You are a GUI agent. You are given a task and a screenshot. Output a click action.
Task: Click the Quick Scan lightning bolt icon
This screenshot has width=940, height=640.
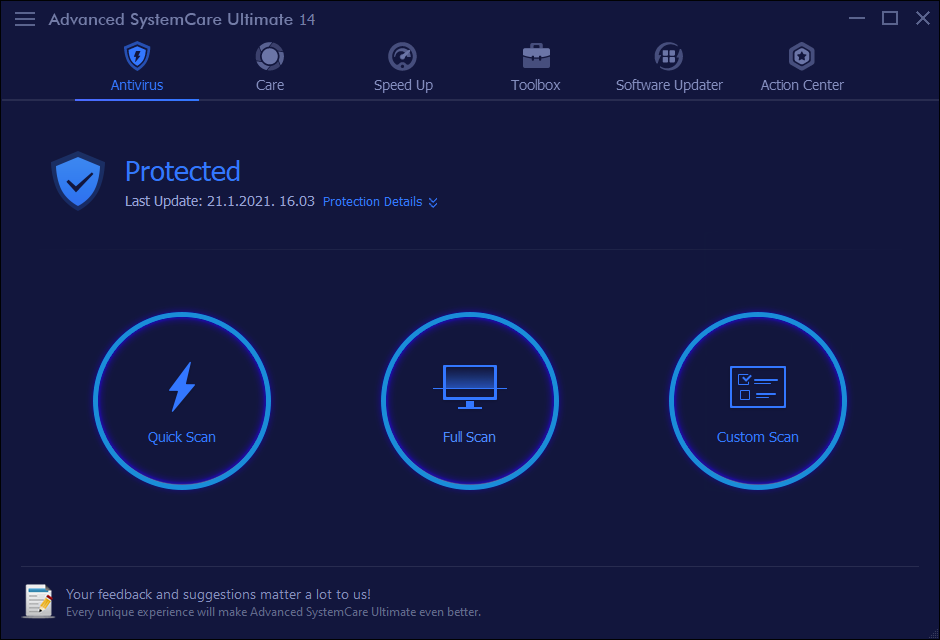click(182, 387)
